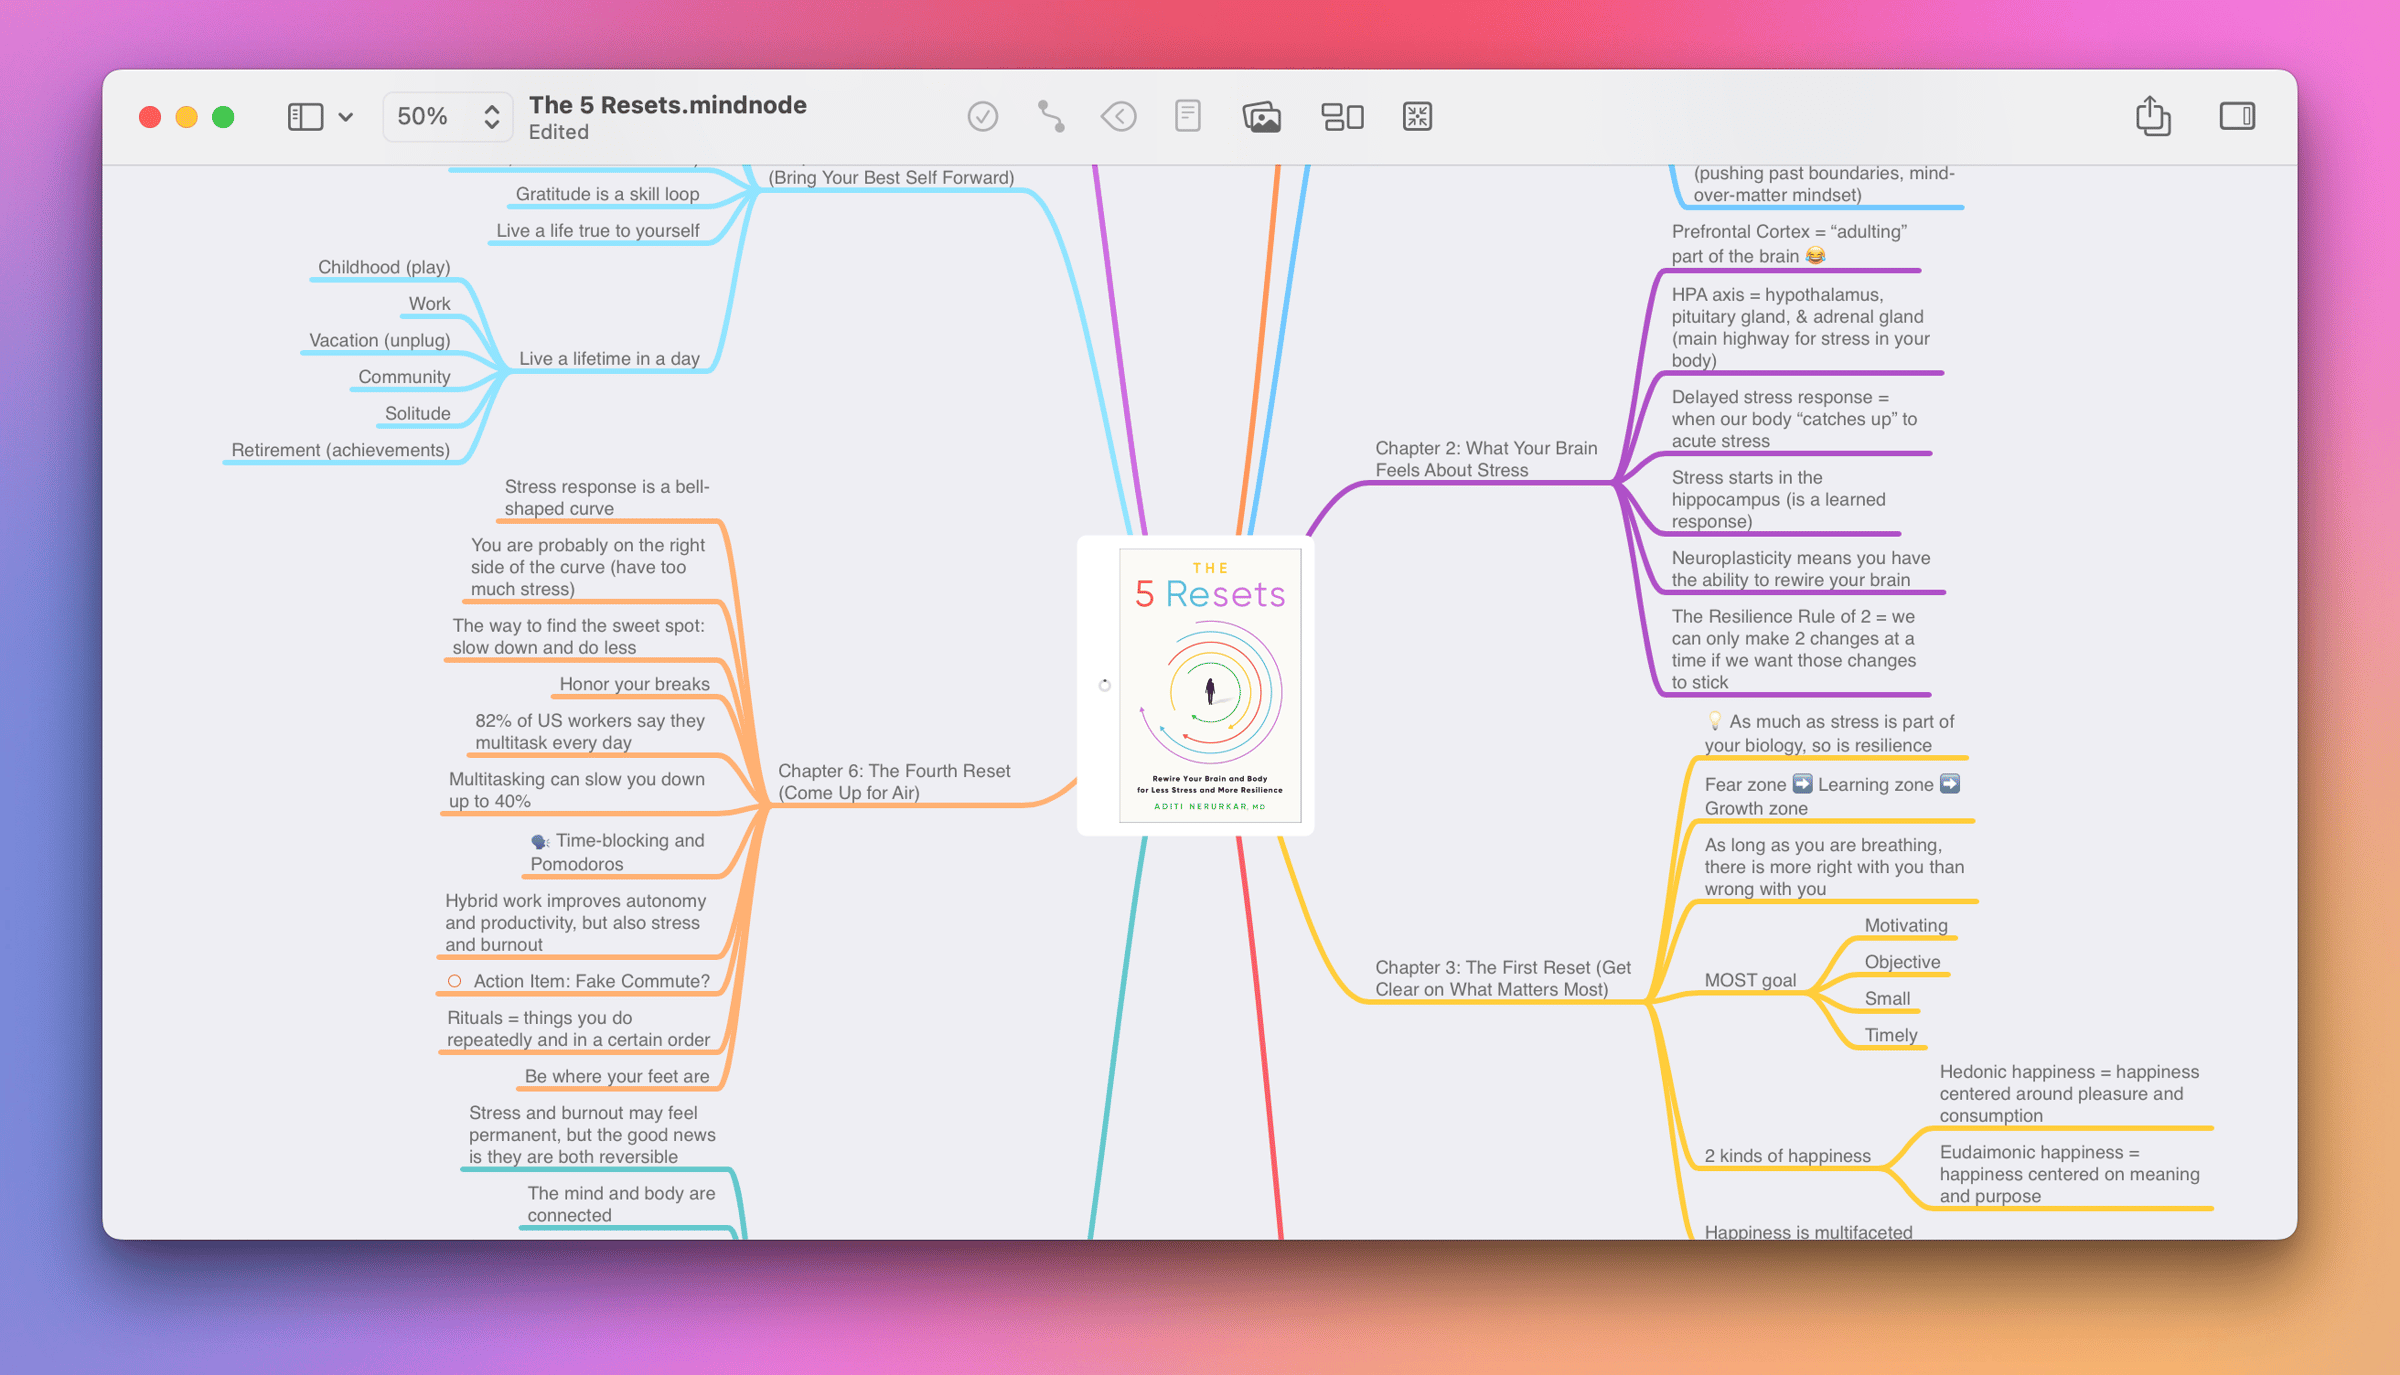Select the Bring Your Best Self Forward node
The image size is (2400, 1375).
tap(890, 177)
